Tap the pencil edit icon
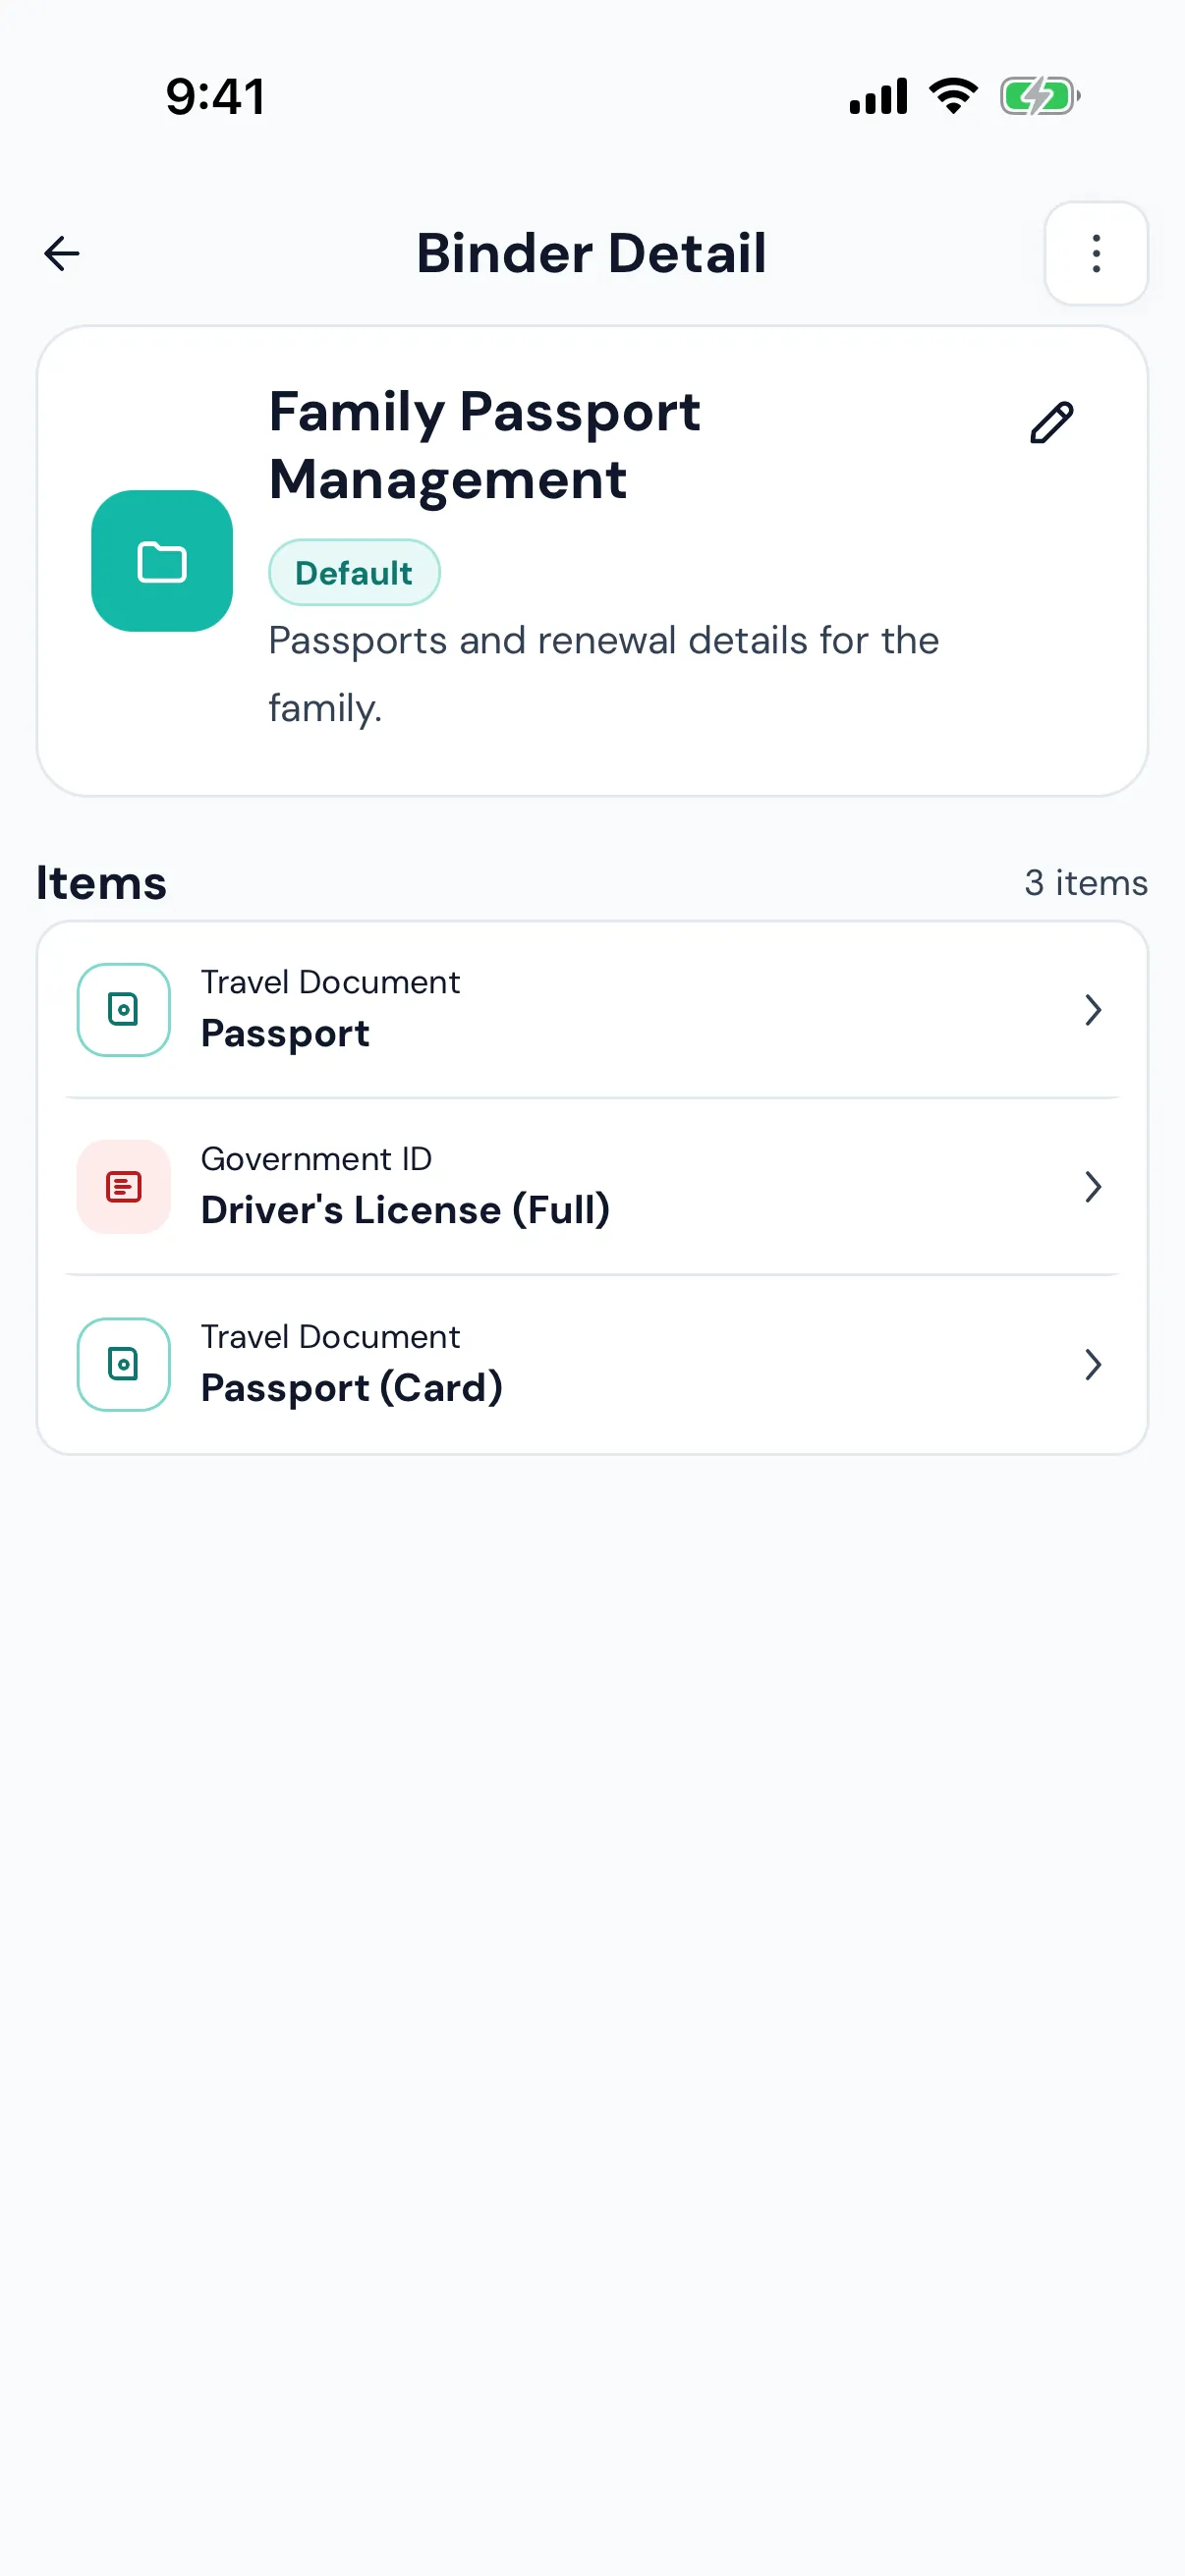 click(x=1051, y=422)
